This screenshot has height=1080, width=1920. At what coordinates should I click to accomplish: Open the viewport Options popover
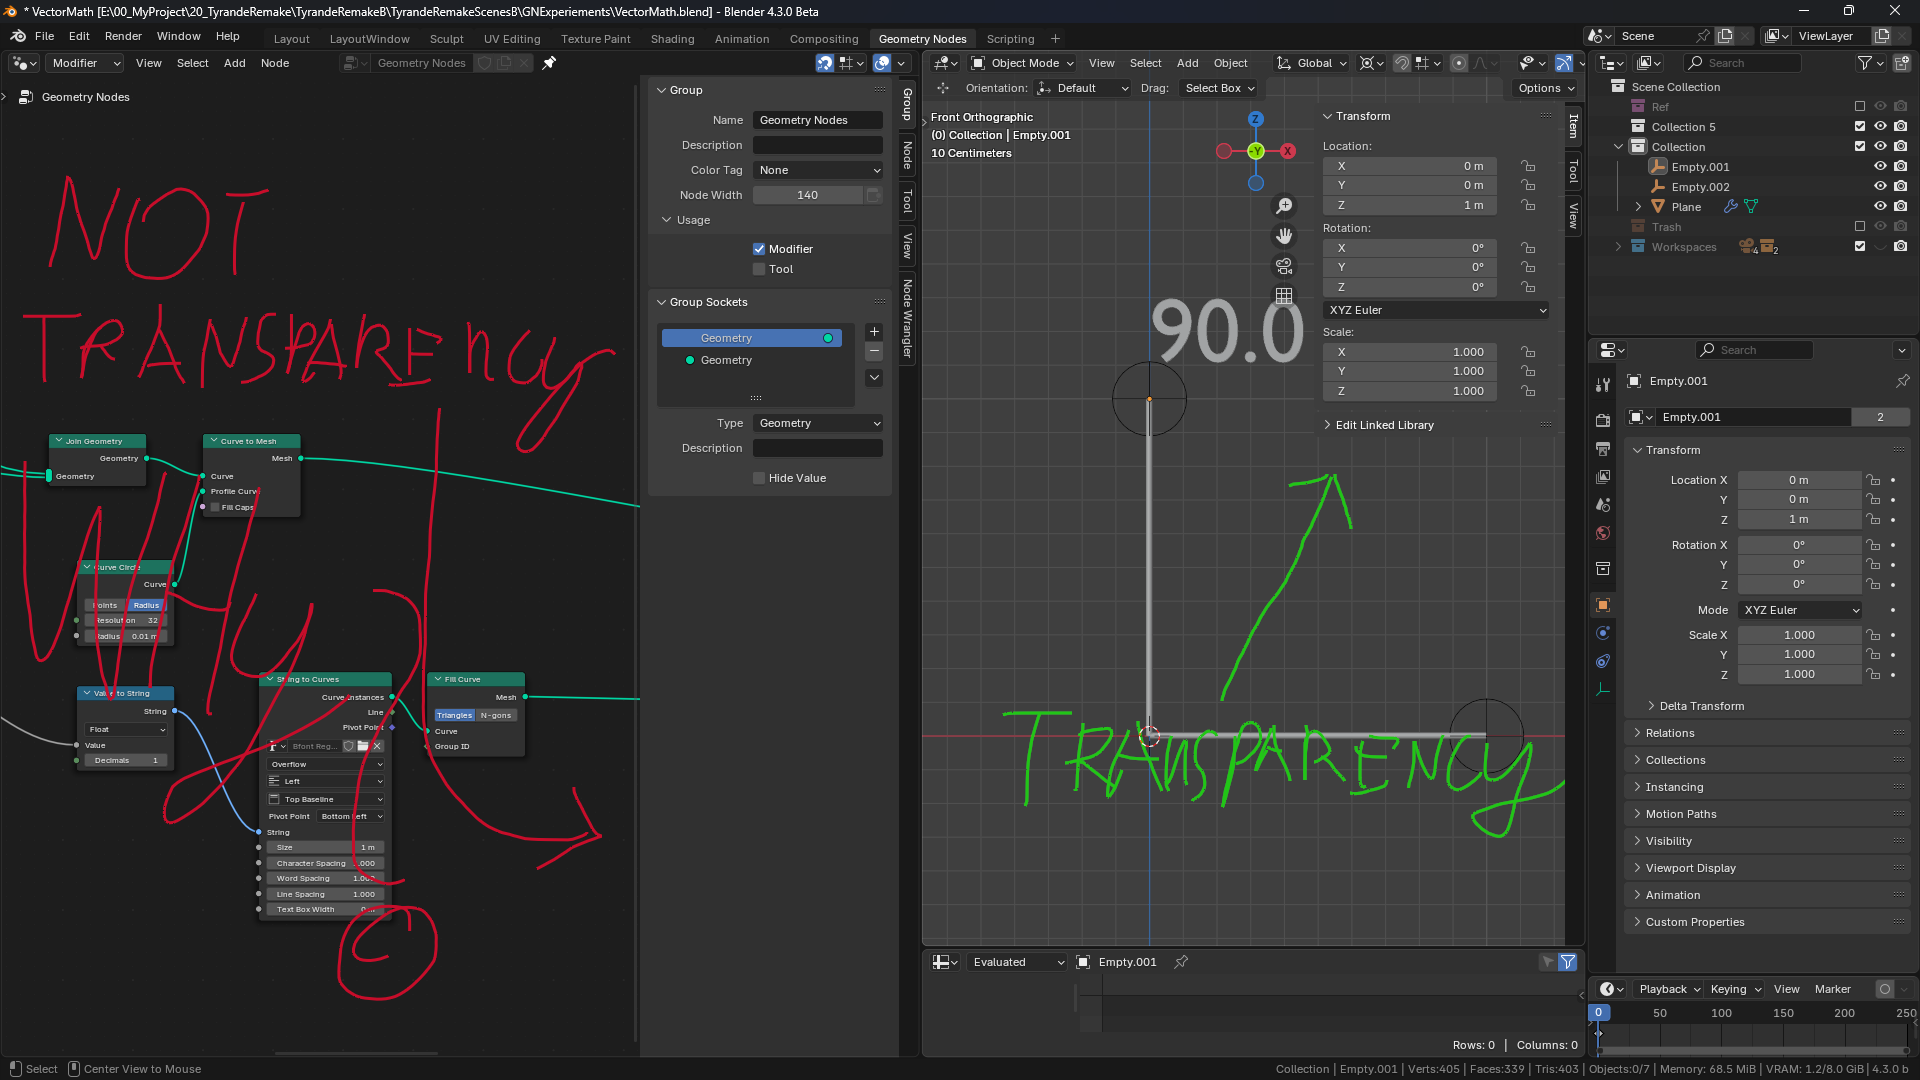1546,88
